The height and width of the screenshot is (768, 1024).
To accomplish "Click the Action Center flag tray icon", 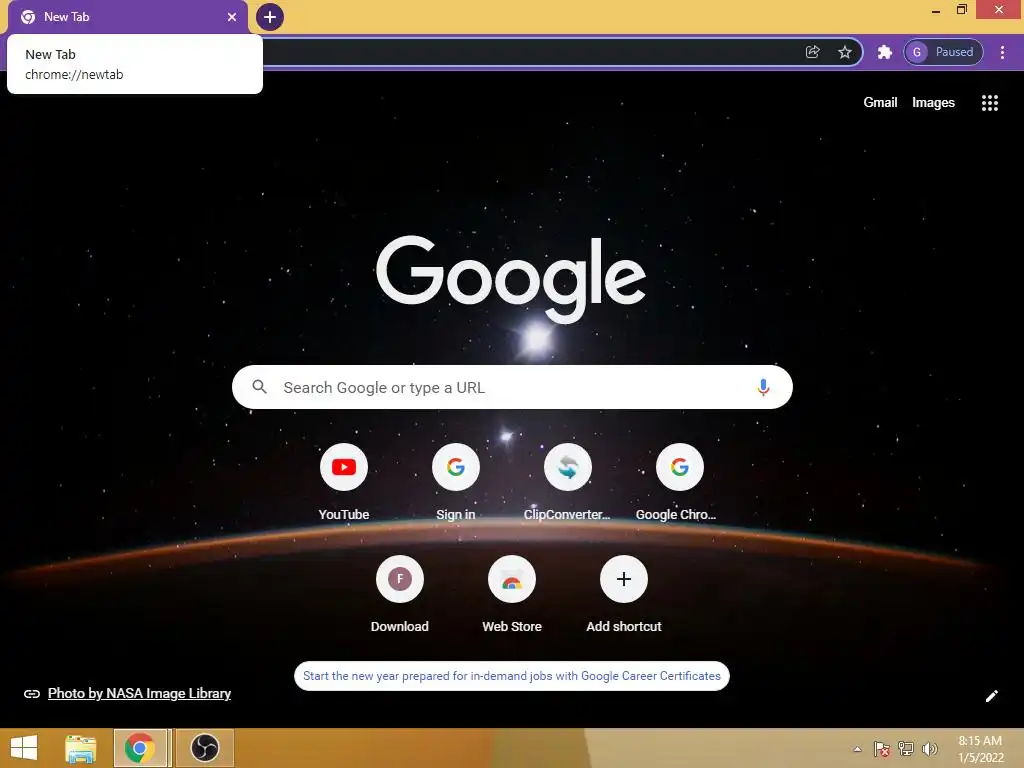I will pyautogui.click(x=881, y=749).
